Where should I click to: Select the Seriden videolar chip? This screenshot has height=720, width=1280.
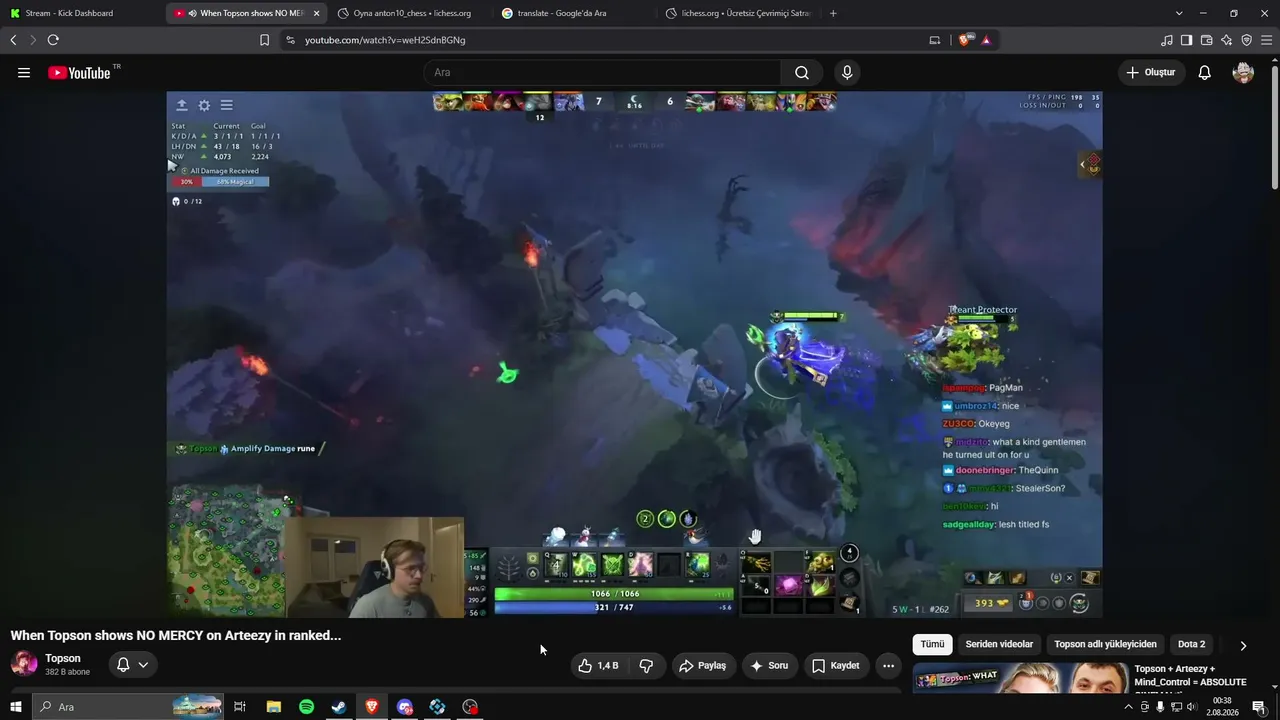pyautogui.click(x=999, y=645)
